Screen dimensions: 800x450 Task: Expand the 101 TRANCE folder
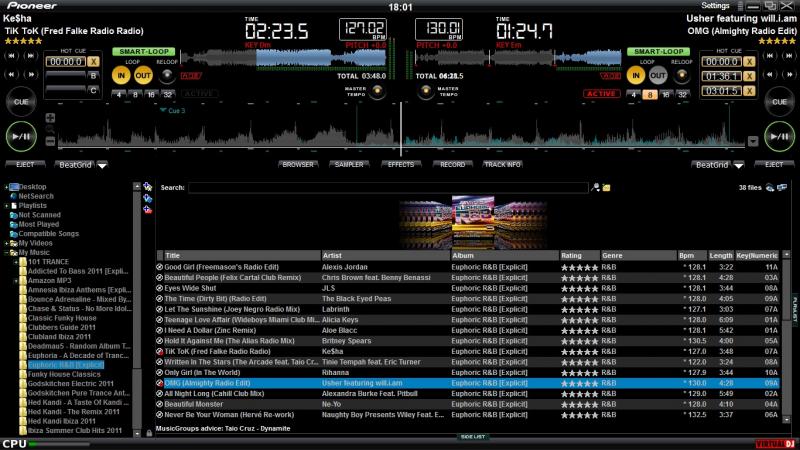tap(16, 262)
